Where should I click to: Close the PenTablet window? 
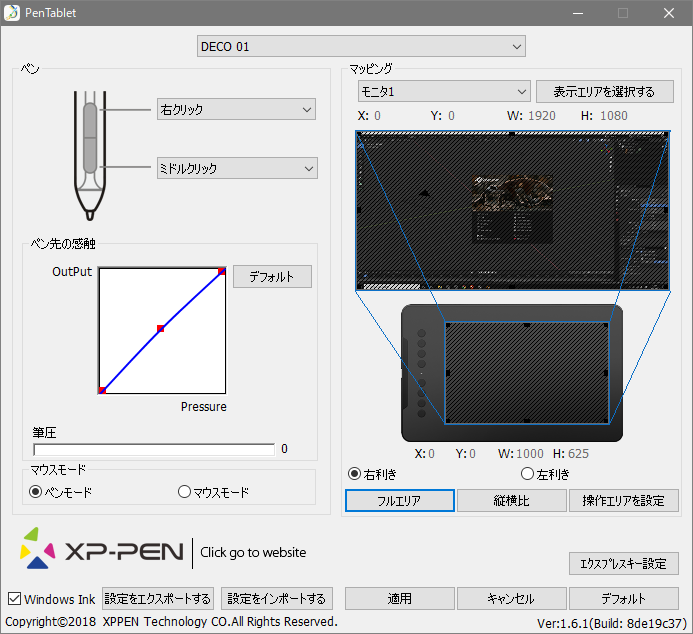[x=669, y=13]
